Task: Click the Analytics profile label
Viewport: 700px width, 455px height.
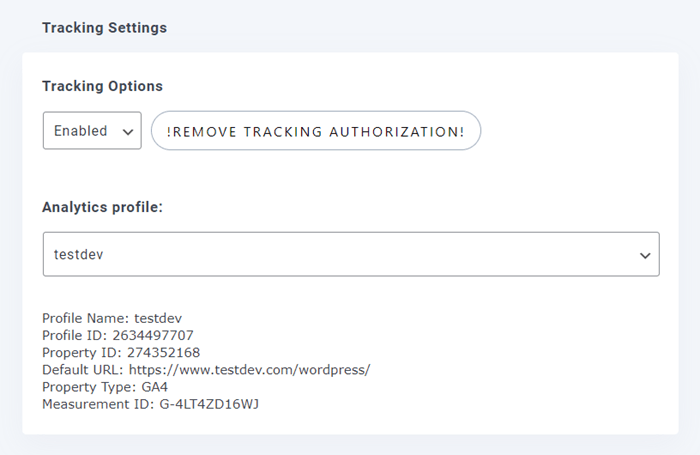Action: pyautogui.click(x=102, y=207)
